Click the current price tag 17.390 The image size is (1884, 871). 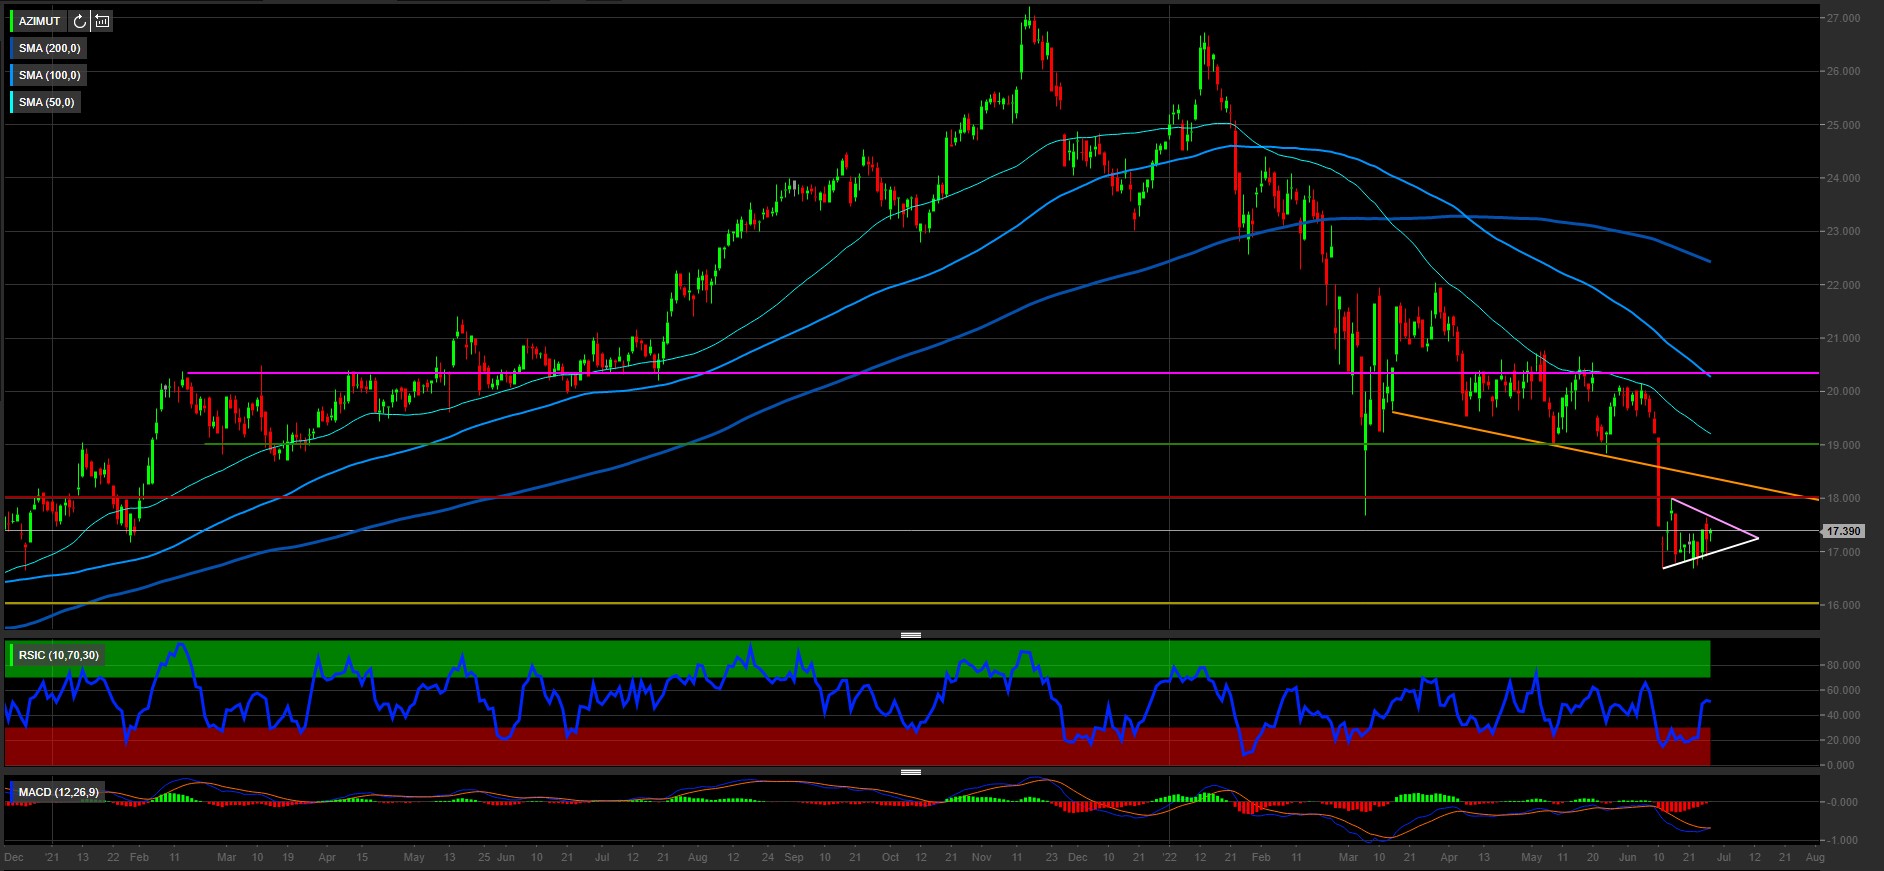coord(1842,531)
